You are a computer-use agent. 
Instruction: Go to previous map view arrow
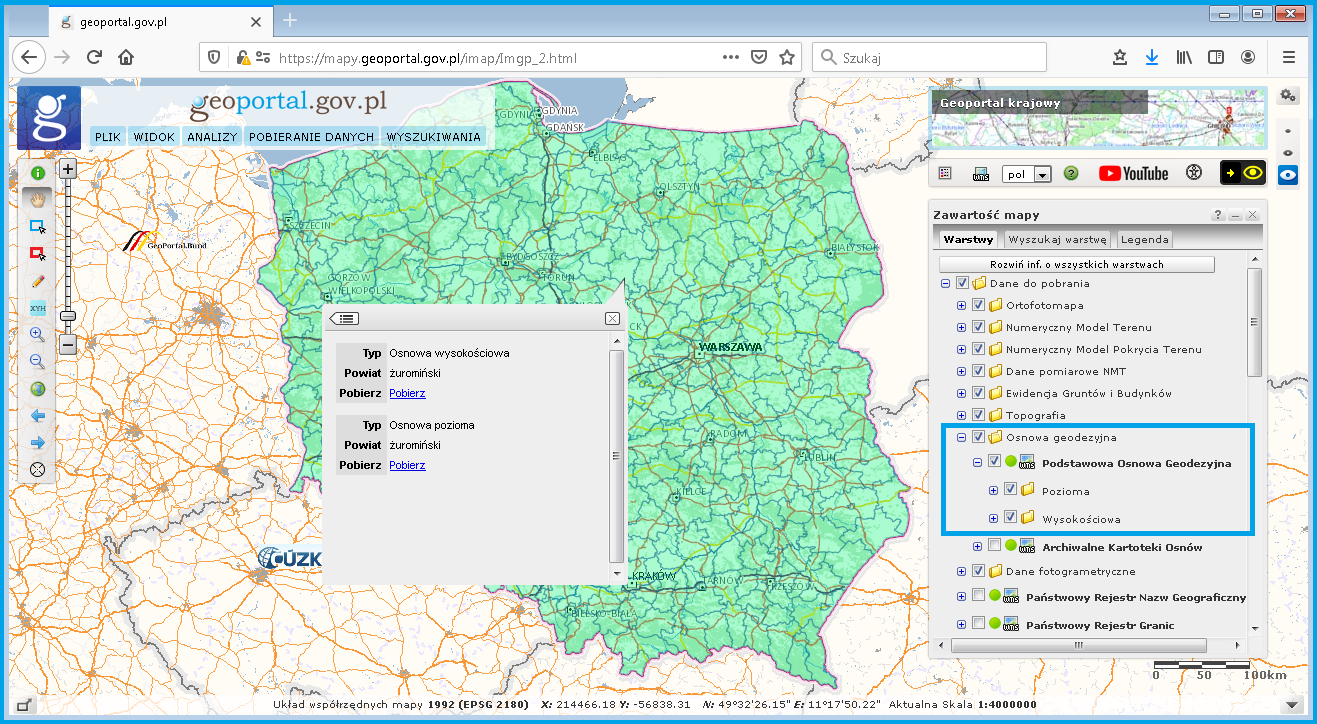pos(38,416)
